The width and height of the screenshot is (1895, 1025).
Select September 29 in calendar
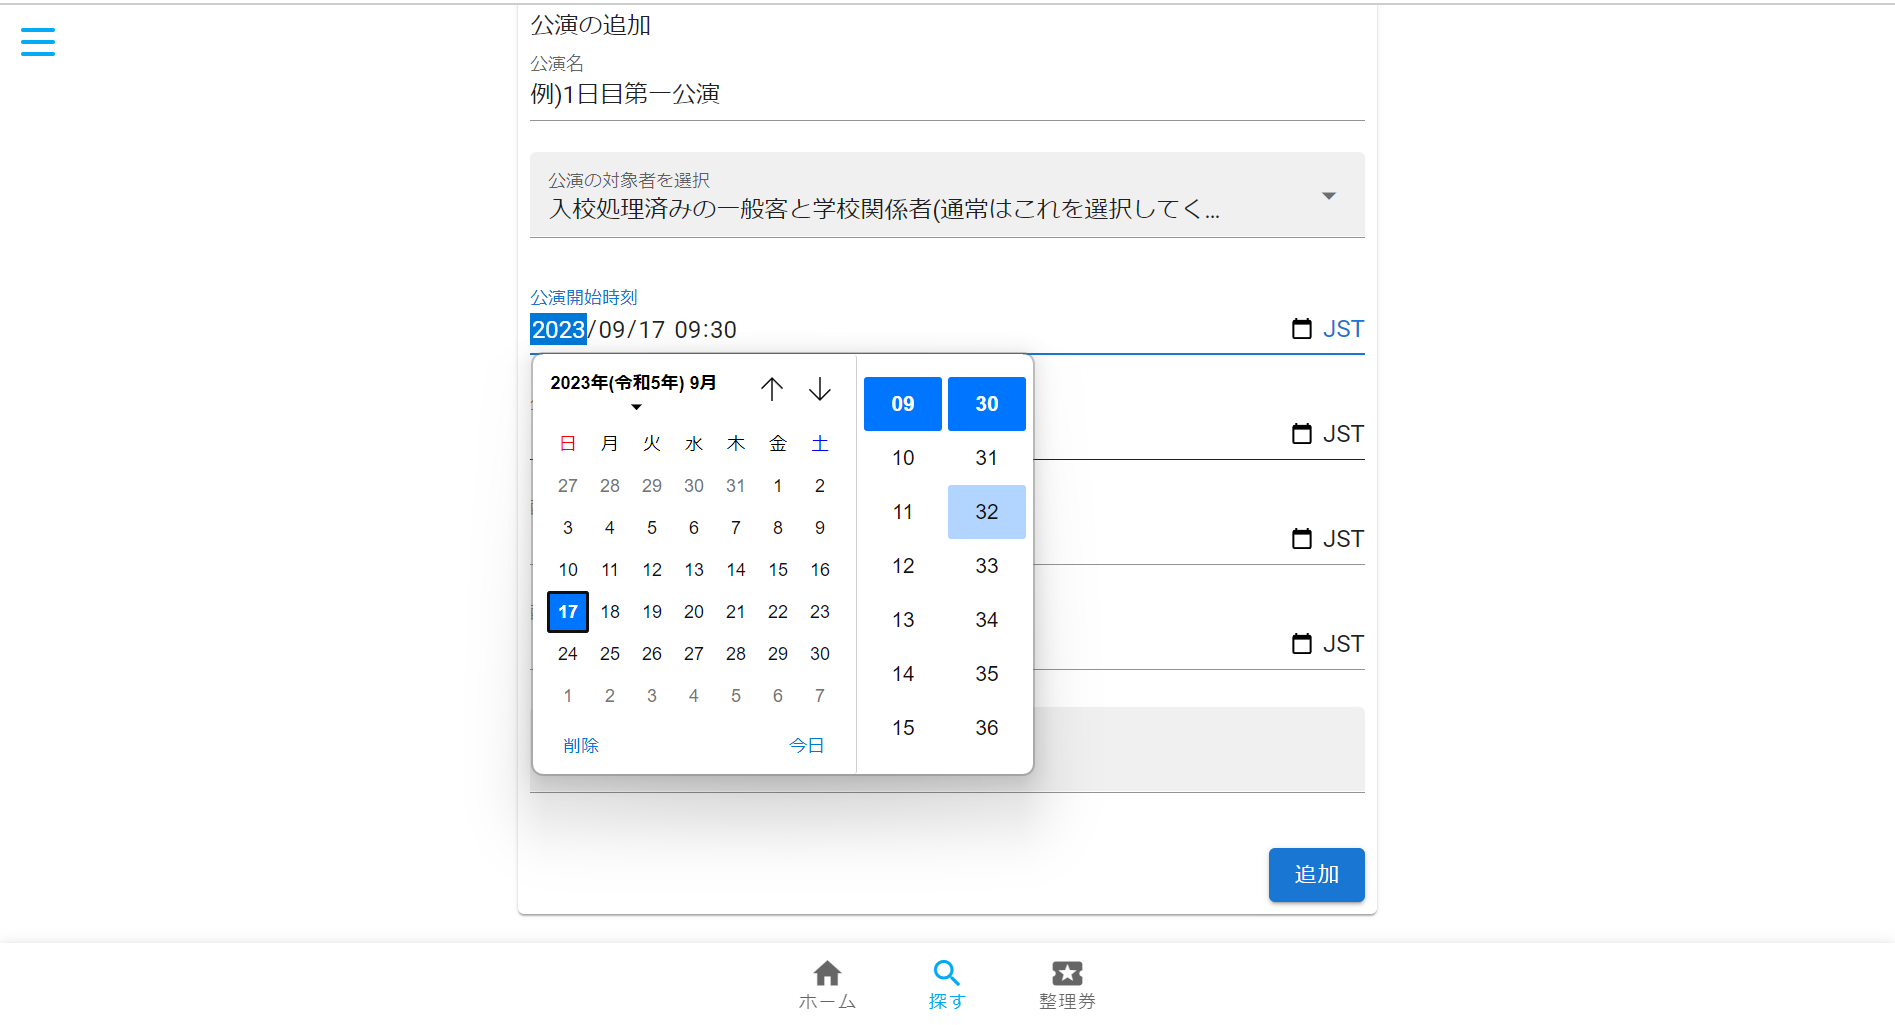[778, 654]
